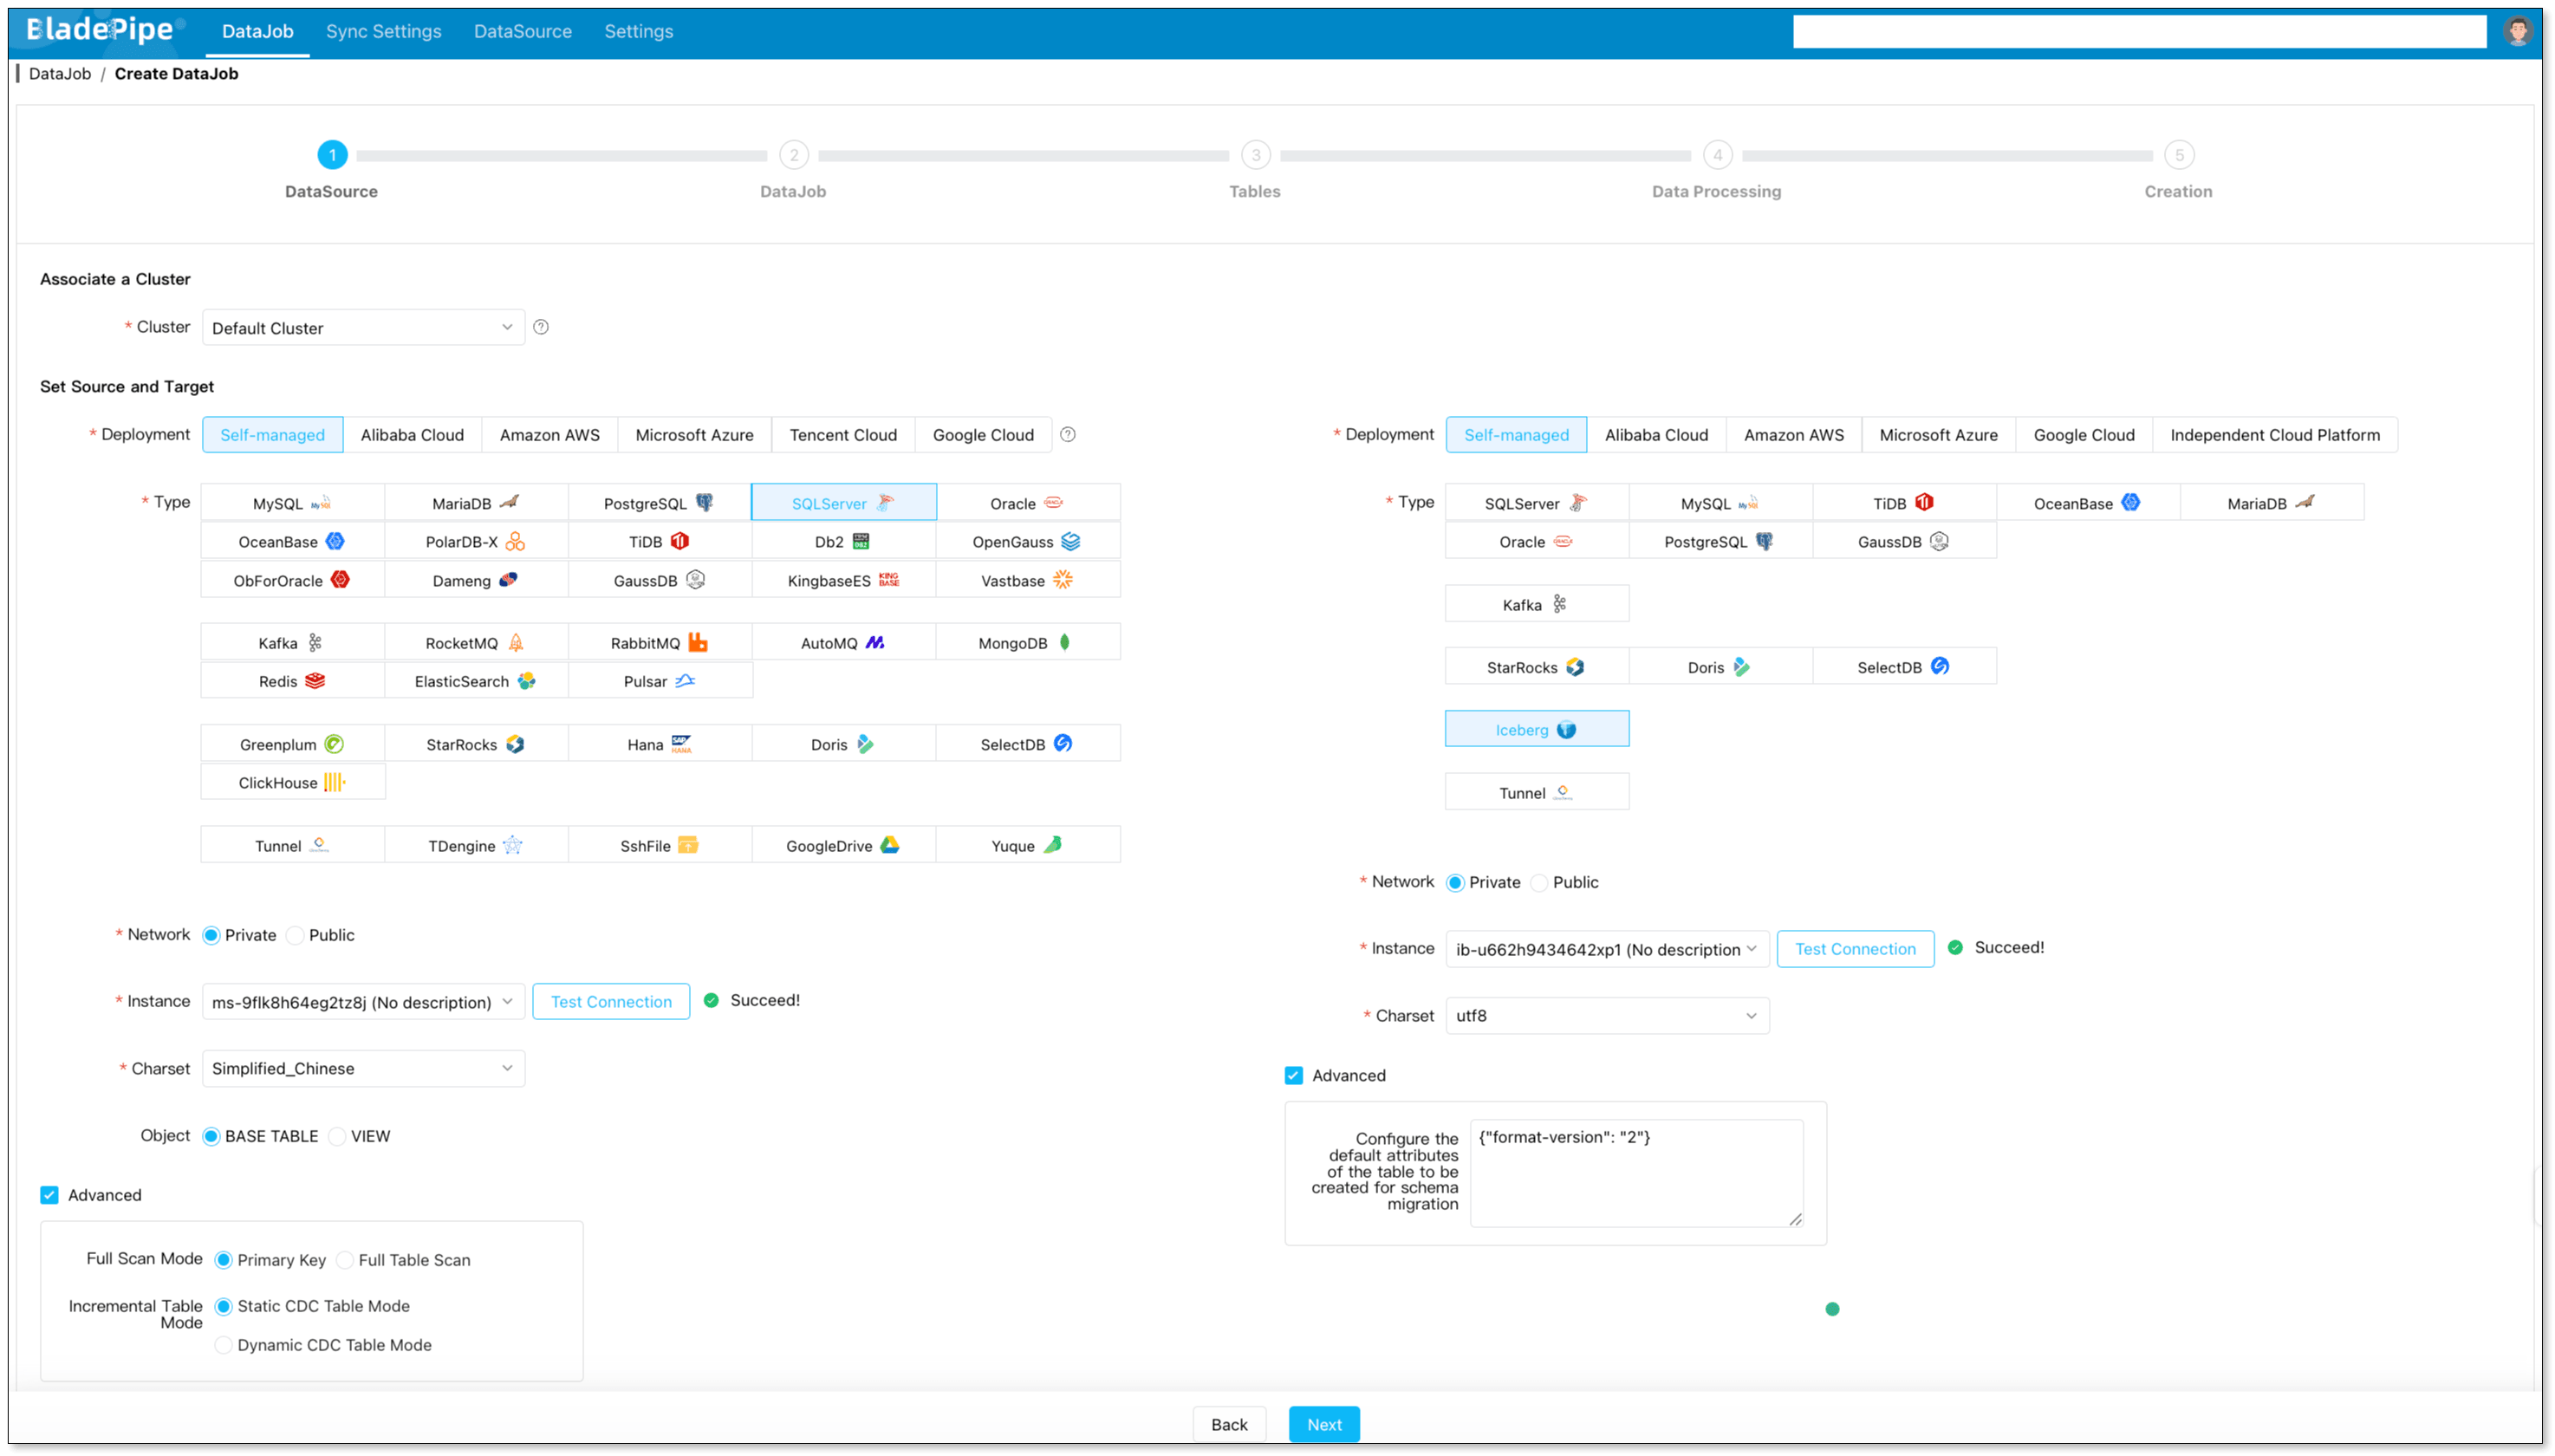Set target network to Public
The width and height of the screenshot is (2555, 1456).
1539,882
